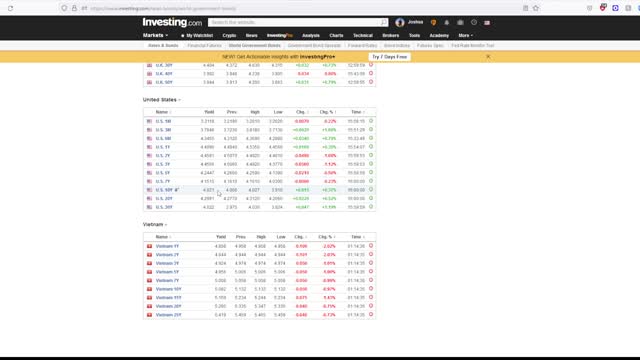This screenshot has height=360, width=640.
Task: Open the U.K. 50Y bond link
Action: [x=164, y=82]
